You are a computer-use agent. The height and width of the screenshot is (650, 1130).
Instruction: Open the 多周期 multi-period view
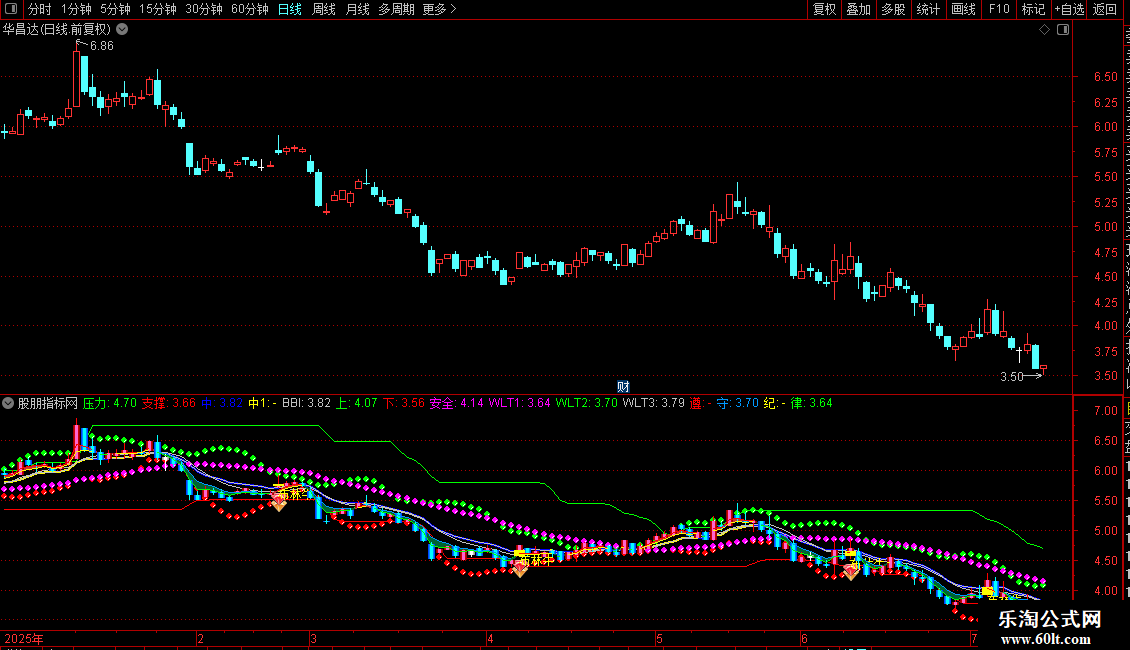(396, 9)
